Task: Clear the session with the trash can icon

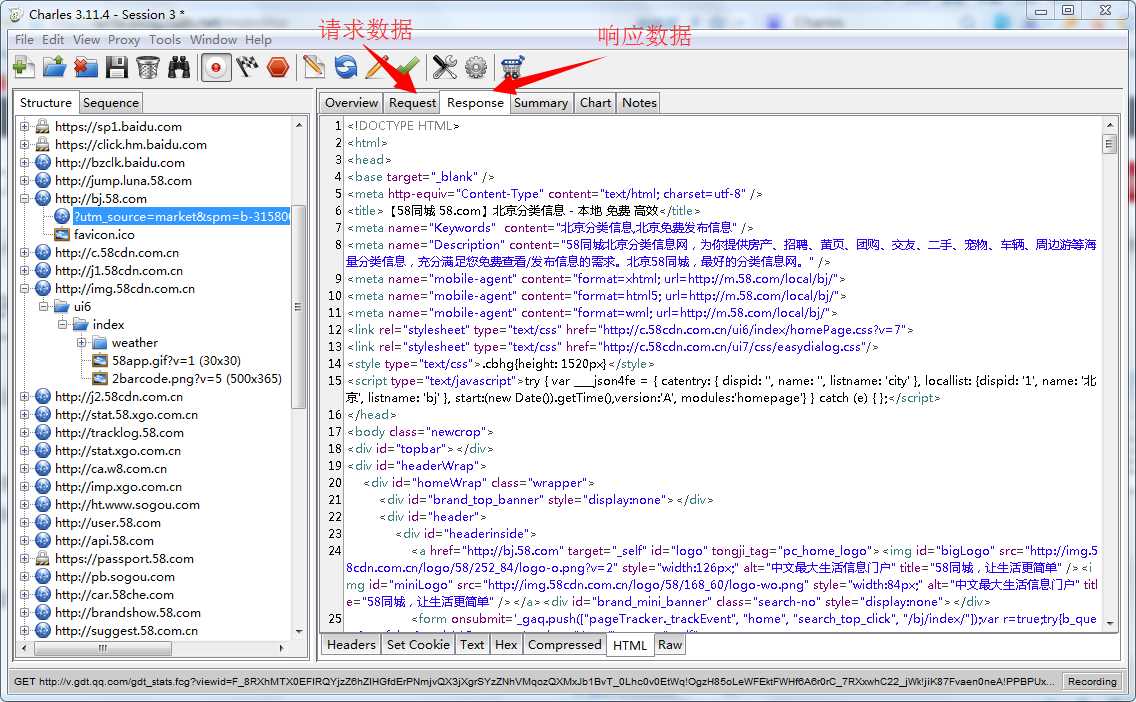Action: click(x=148, y=67)
